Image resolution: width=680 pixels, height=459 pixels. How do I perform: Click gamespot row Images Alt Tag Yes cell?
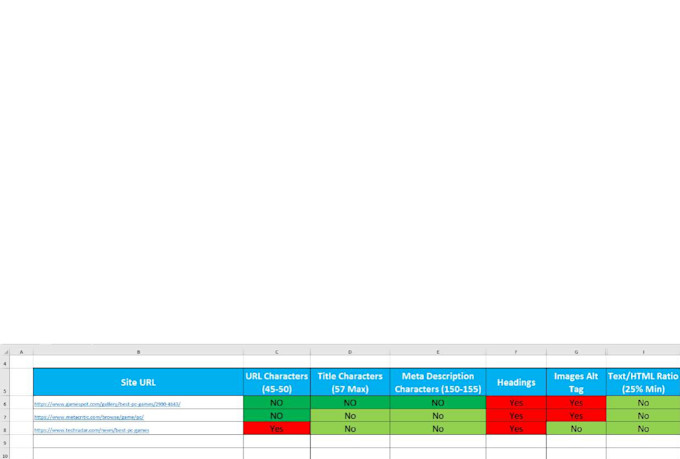click(576, 403)
